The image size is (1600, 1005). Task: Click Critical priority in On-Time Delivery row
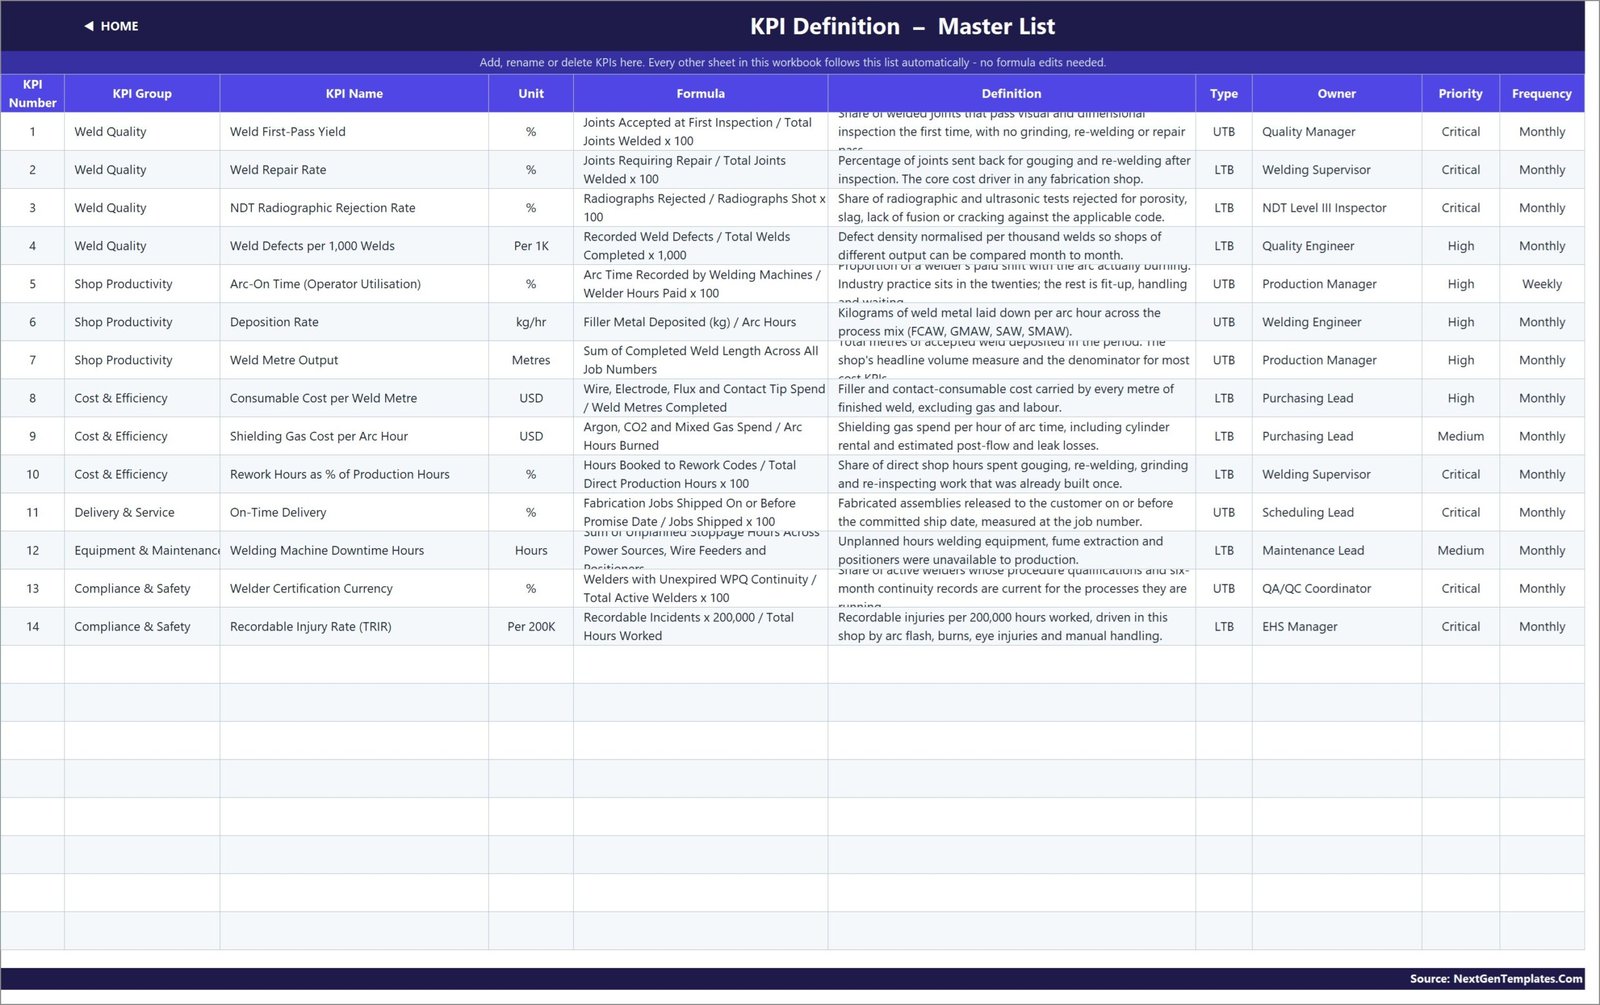tap(1461, 512)
